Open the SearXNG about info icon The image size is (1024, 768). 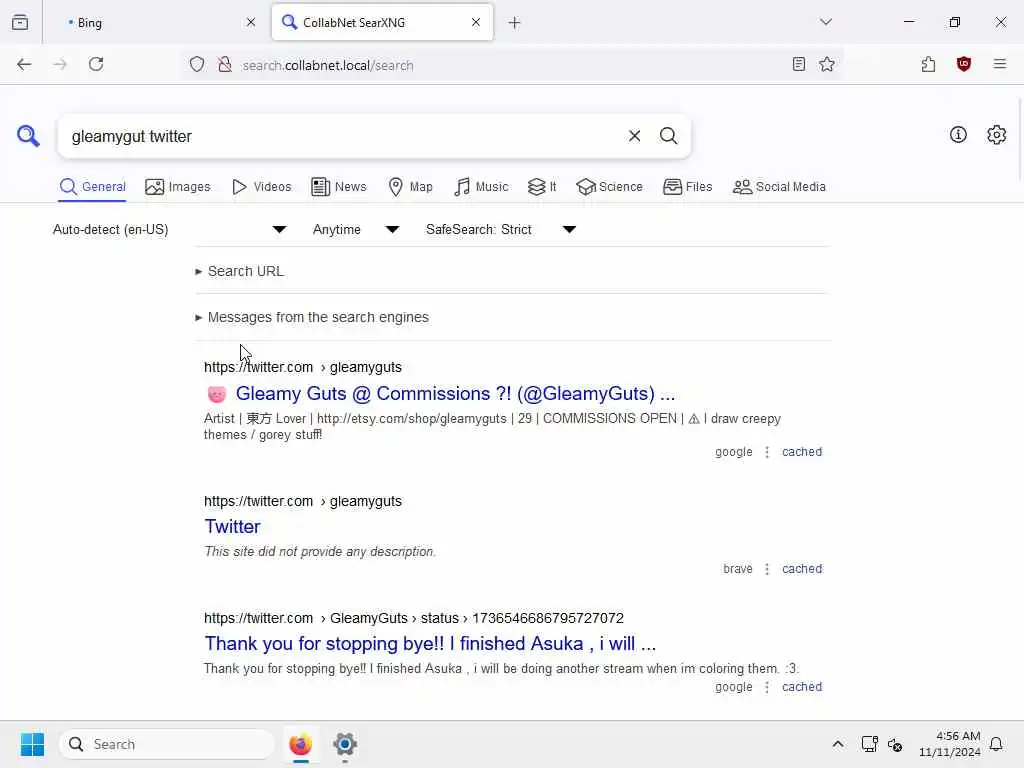click(958, 135)
